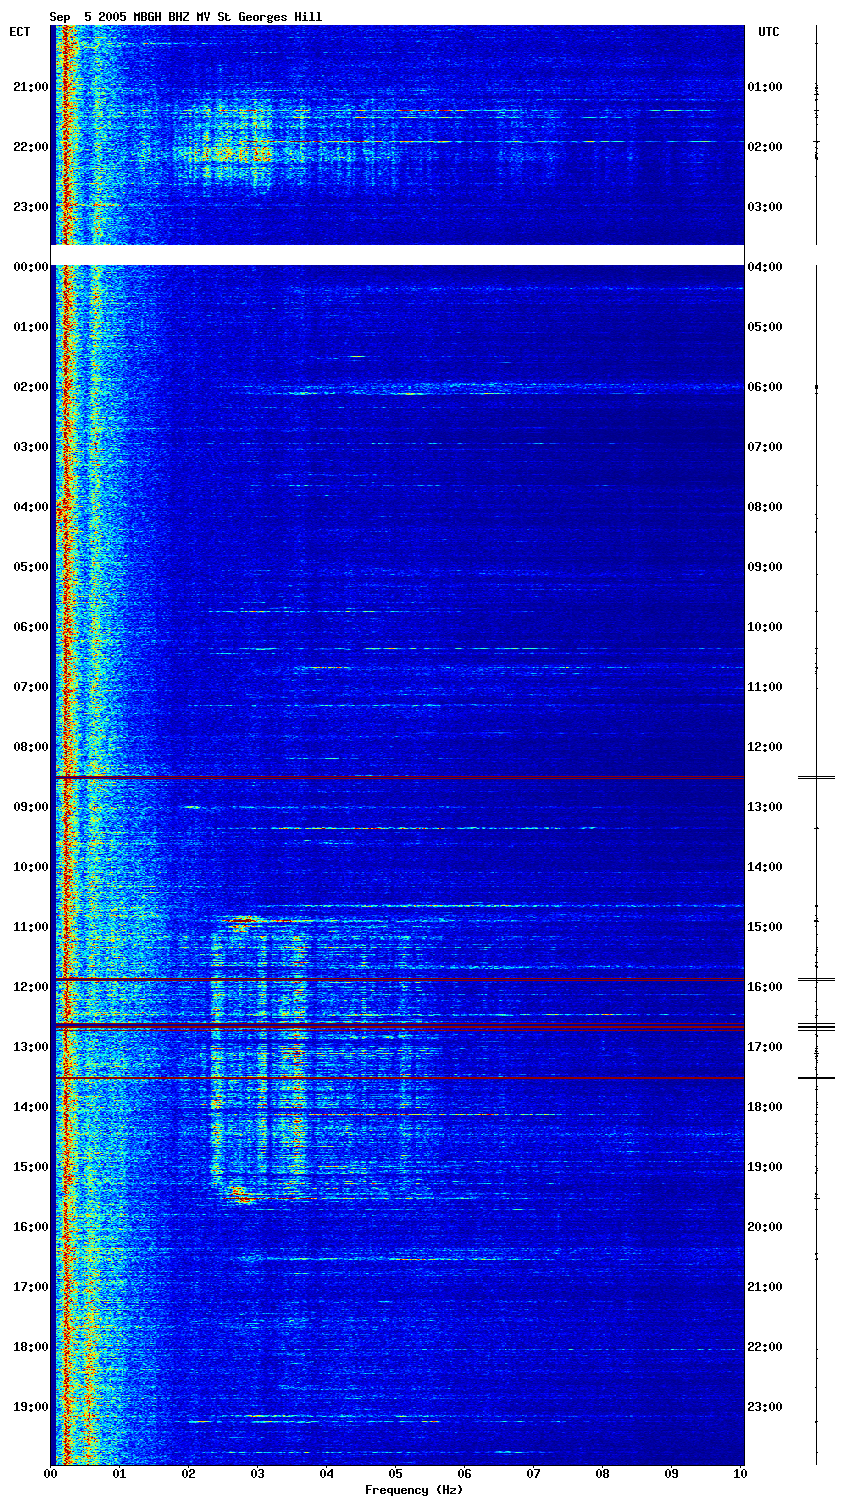Viewport: 852px width, 1500px height.
Task: Pick the 03:00 label on the UTC axis
Action: click(765, 207)
